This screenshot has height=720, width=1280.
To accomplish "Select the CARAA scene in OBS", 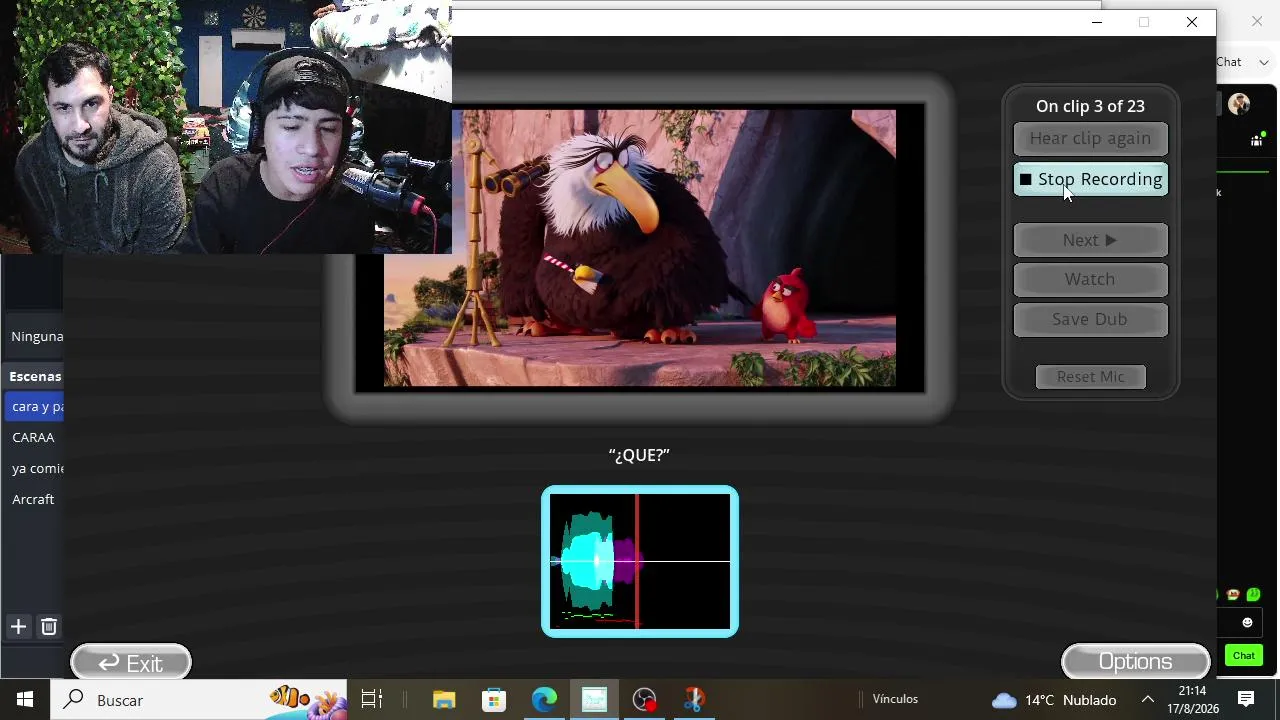I will coord(34,437).
